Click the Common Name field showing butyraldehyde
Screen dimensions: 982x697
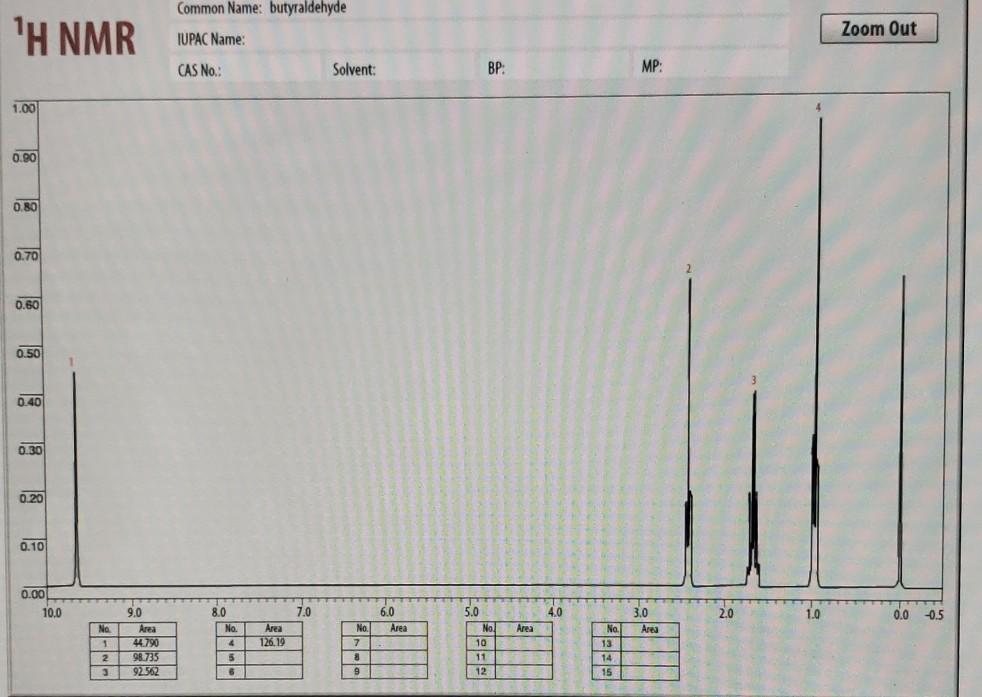point(305,8)
